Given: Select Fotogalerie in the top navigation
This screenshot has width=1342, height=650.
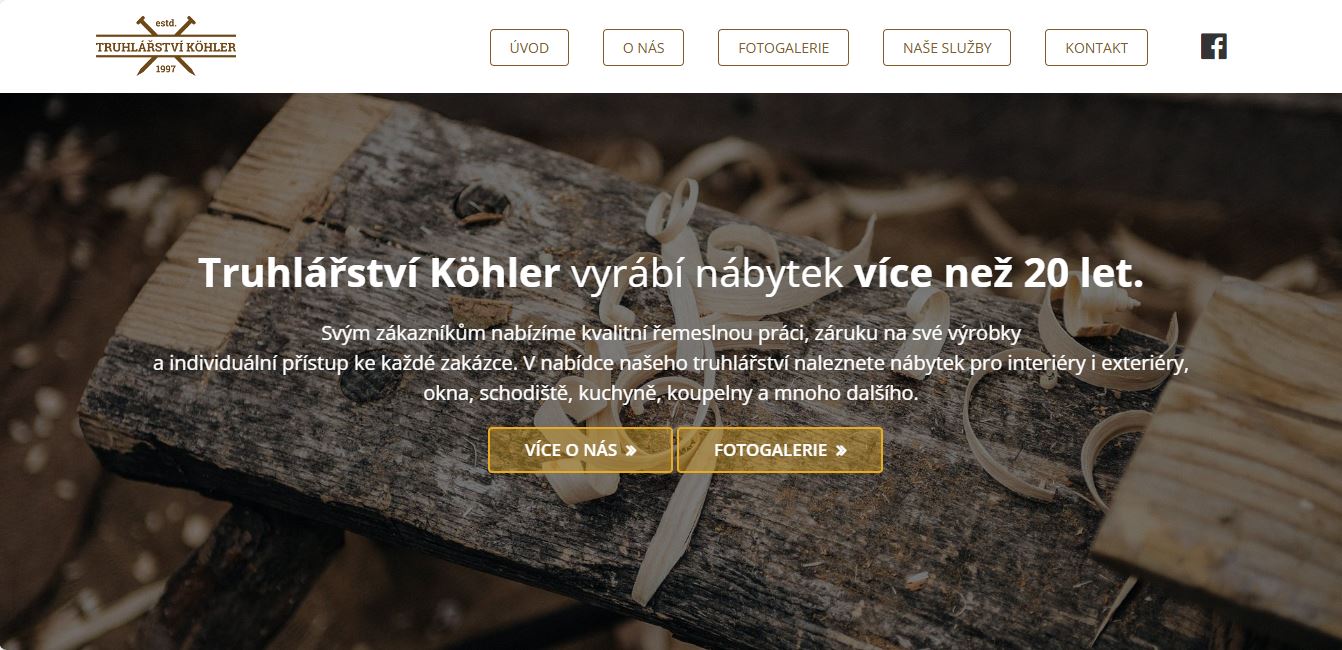Looking at the screenshot, I should (783, 47).
